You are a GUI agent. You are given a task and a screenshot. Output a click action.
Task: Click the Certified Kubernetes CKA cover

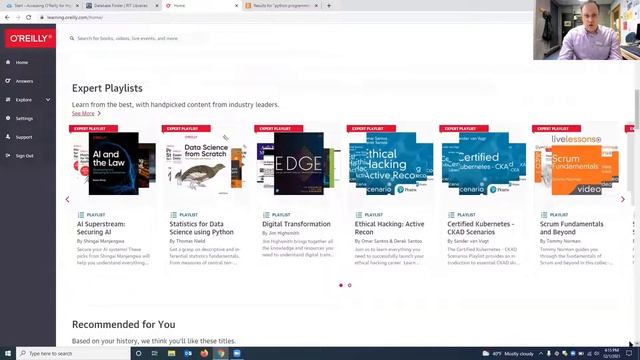click(x=484, y=163)
